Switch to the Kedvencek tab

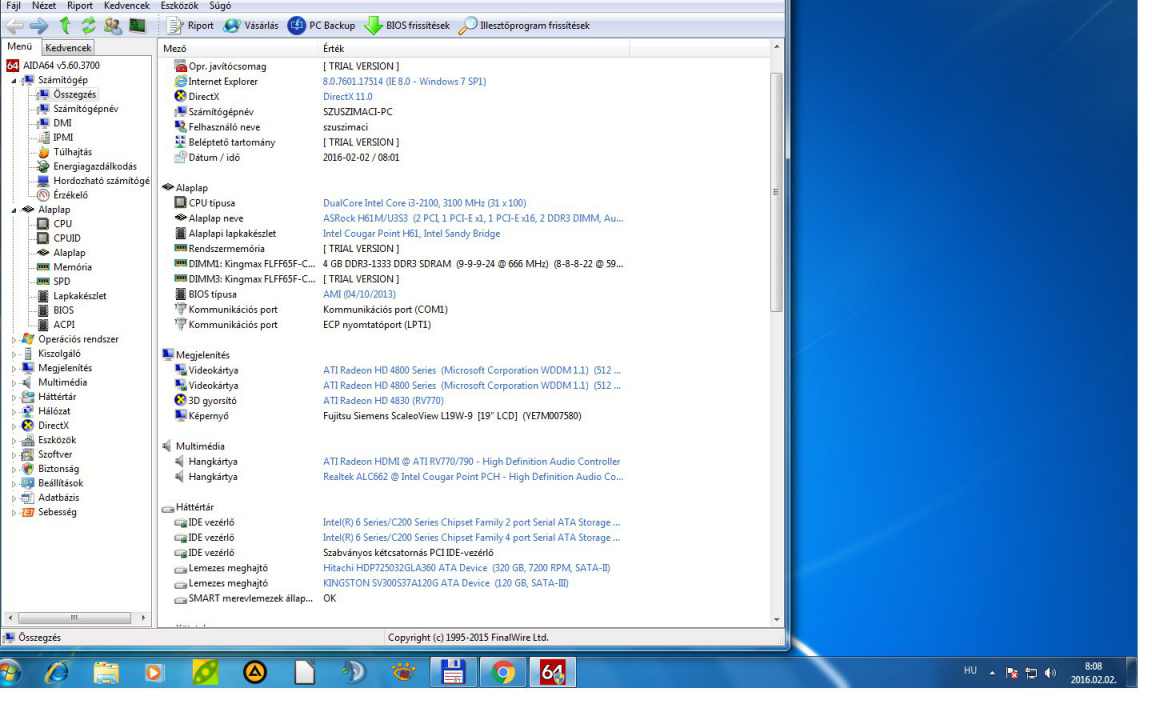[x=68, y=48]
